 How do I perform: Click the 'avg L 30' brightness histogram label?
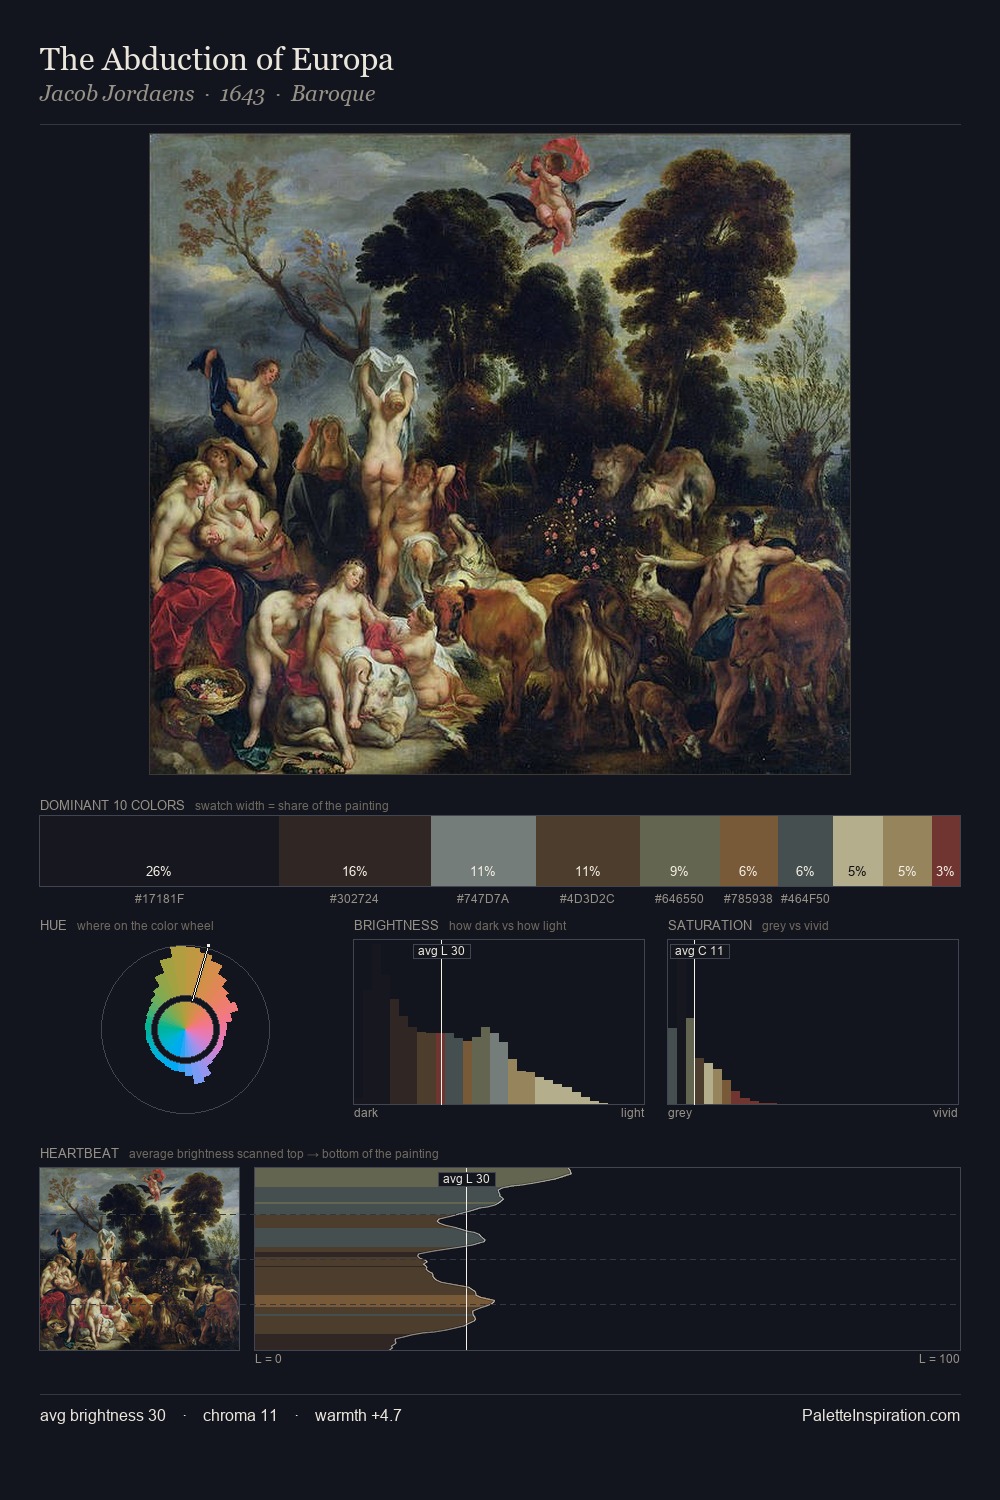click(441, 951)
